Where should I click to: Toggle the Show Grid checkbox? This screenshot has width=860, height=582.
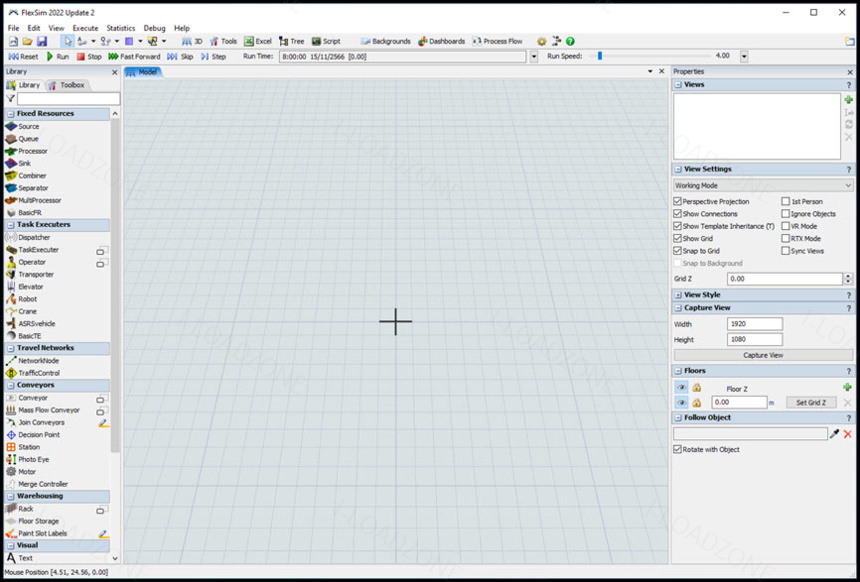[x=678, y=239]
